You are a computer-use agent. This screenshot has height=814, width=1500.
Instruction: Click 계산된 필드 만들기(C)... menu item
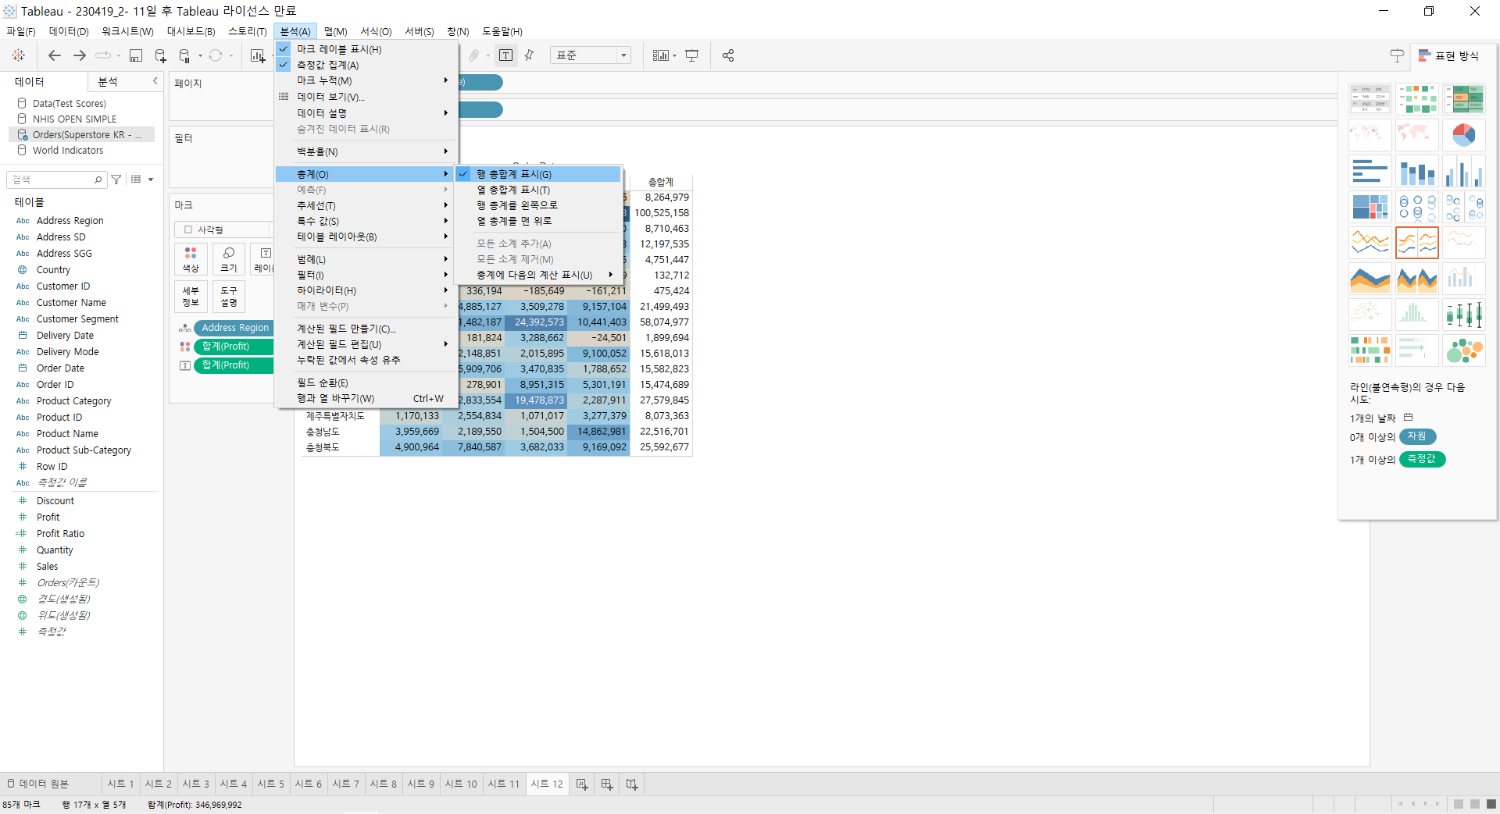pos(366,329)
